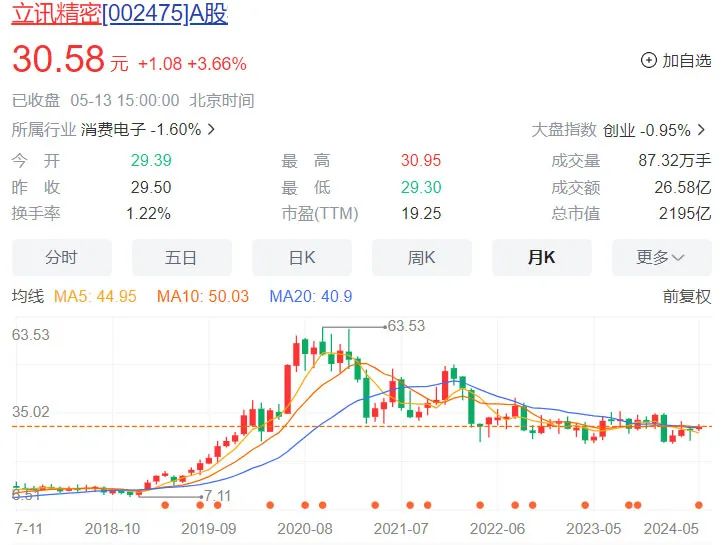Select the 月K chart tab
The image size is (724, 545).
(x=542, y=257)
